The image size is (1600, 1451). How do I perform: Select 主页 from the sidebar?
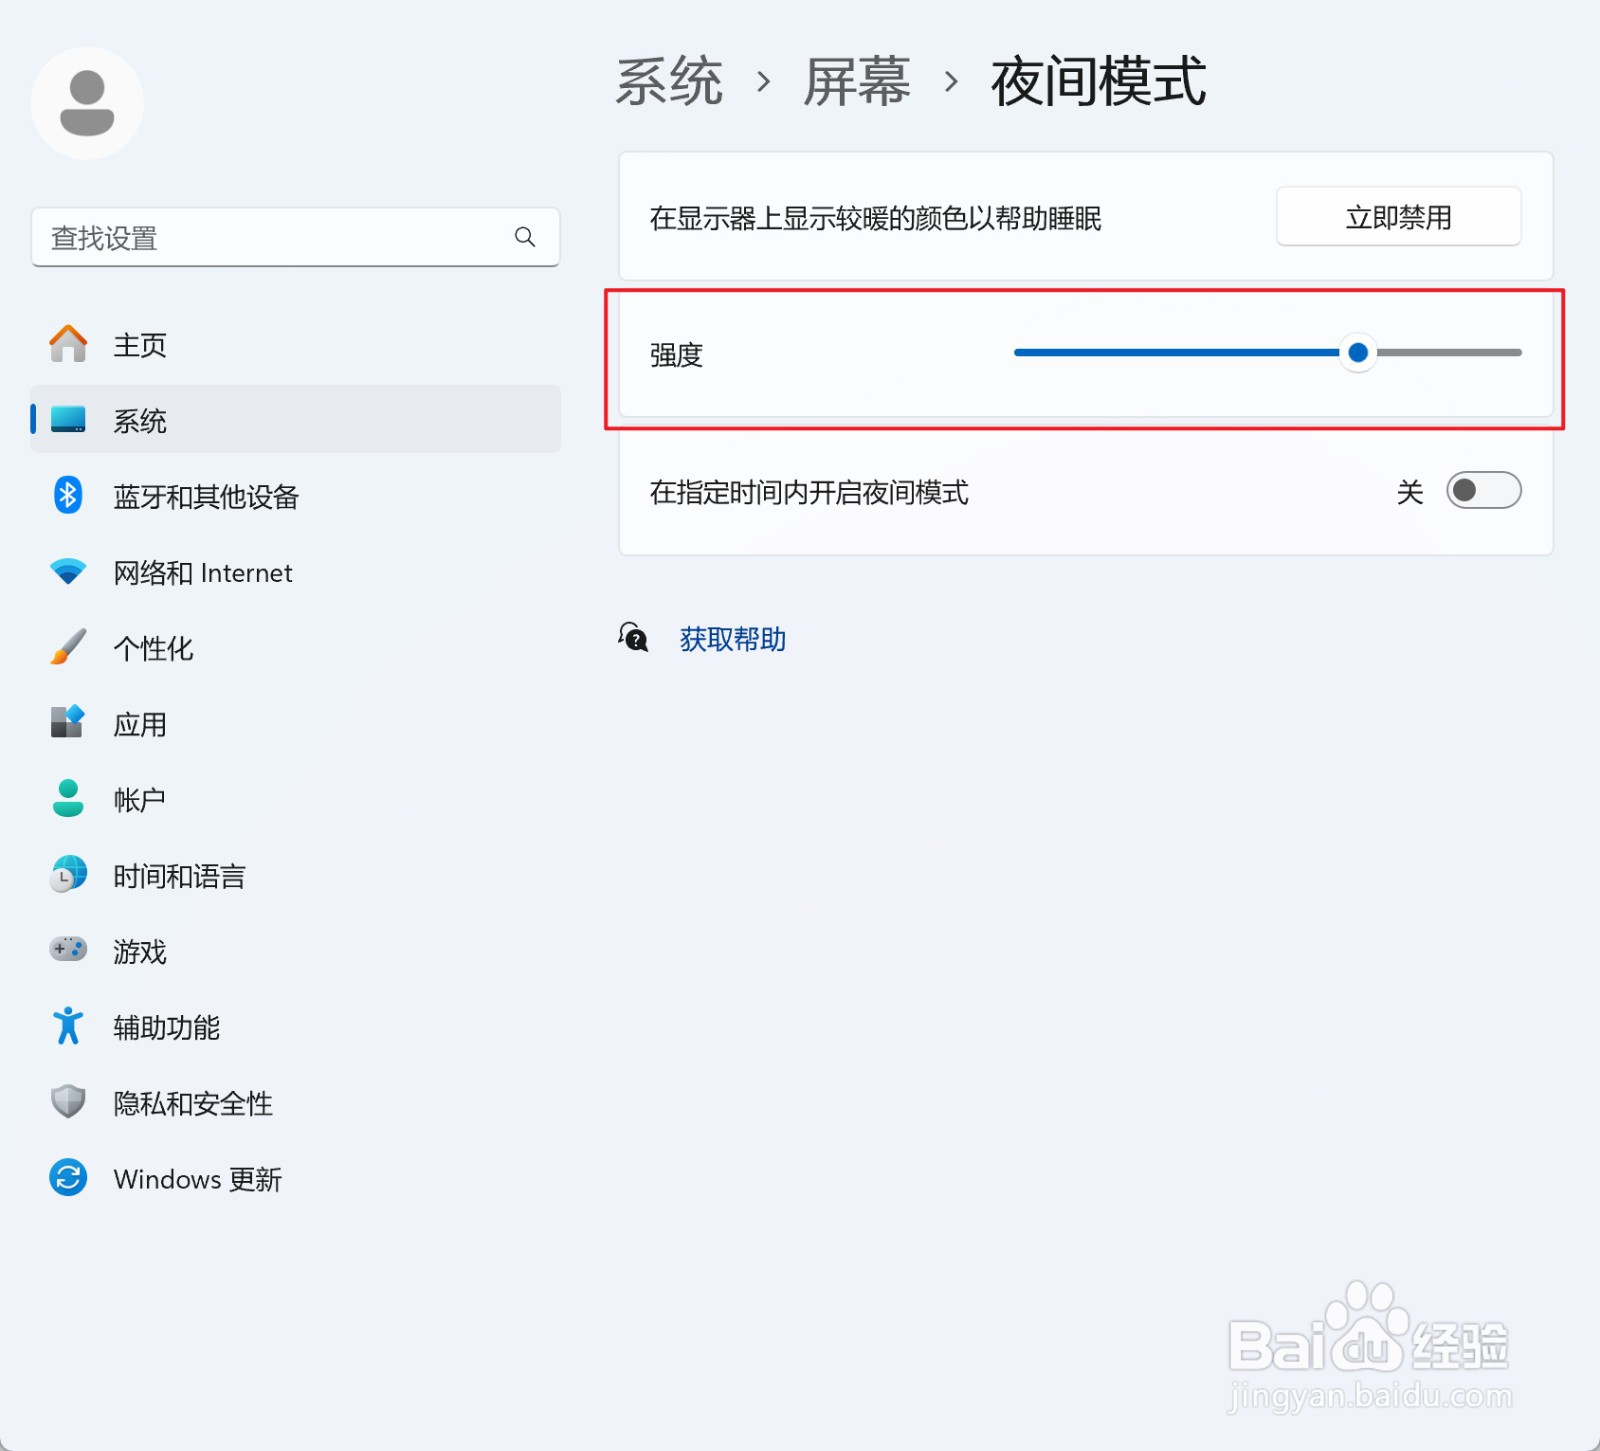pyautogui.click(x=140, y=344)
